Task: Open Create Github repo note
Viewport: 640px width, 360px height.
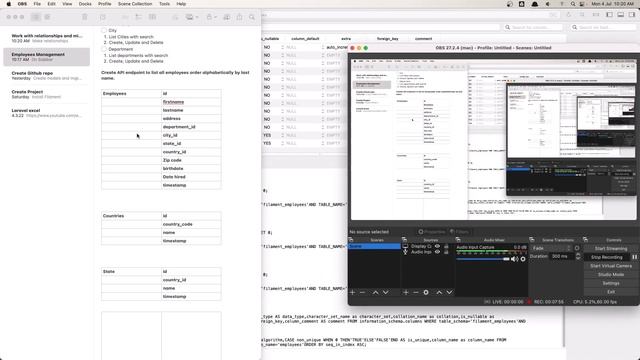Action: [47, 76]
